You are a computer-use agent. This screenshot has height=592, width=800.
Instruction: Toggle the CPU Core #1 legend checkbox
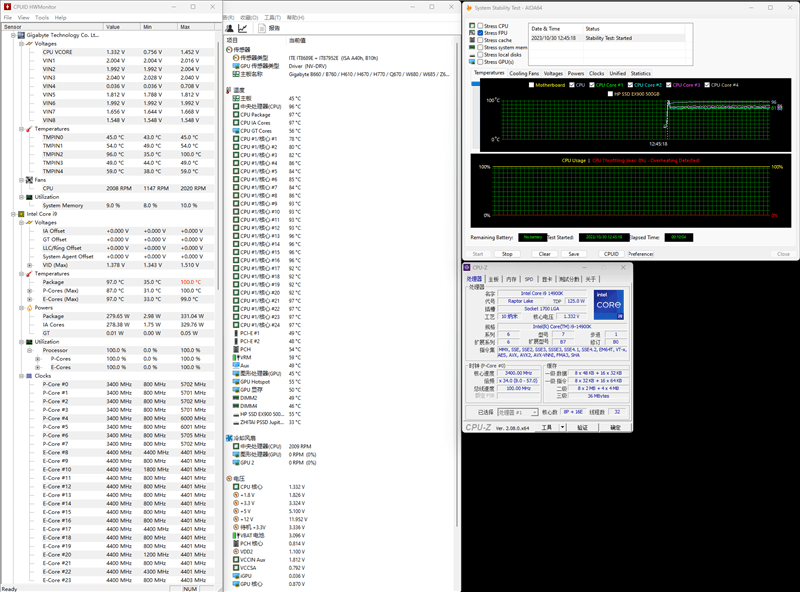[592, 85]
